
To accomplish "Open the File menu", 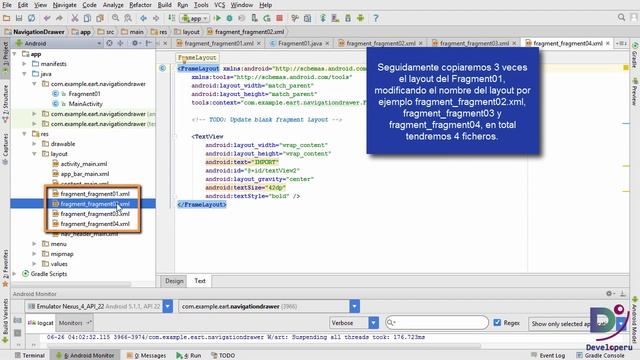I will (x=7, y=5).
